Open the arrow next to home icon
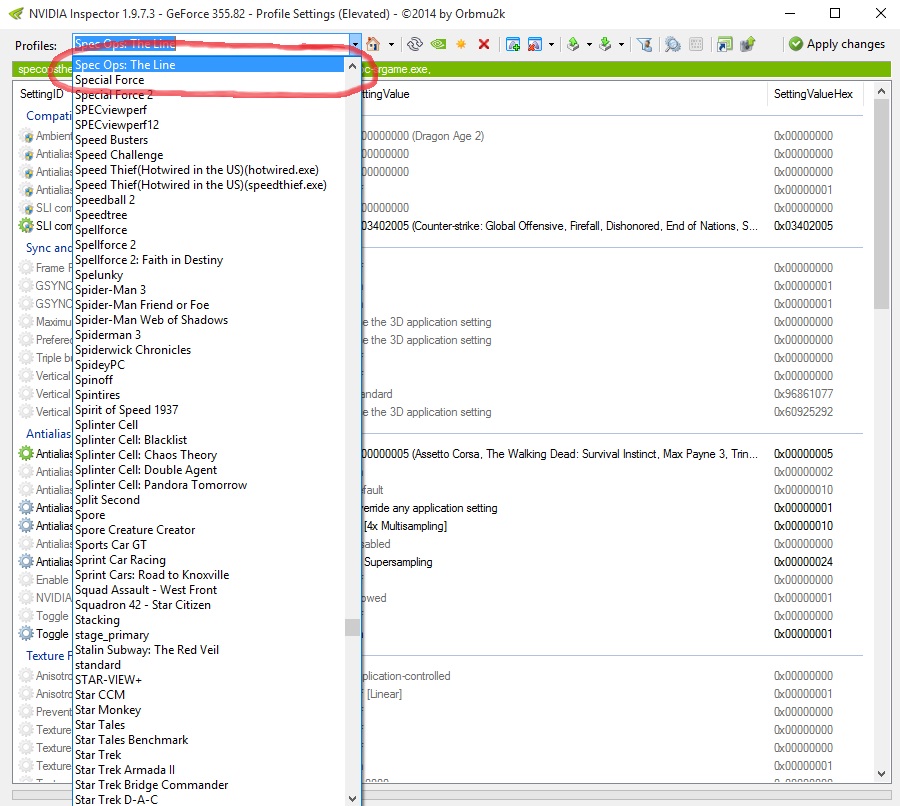 391,44
